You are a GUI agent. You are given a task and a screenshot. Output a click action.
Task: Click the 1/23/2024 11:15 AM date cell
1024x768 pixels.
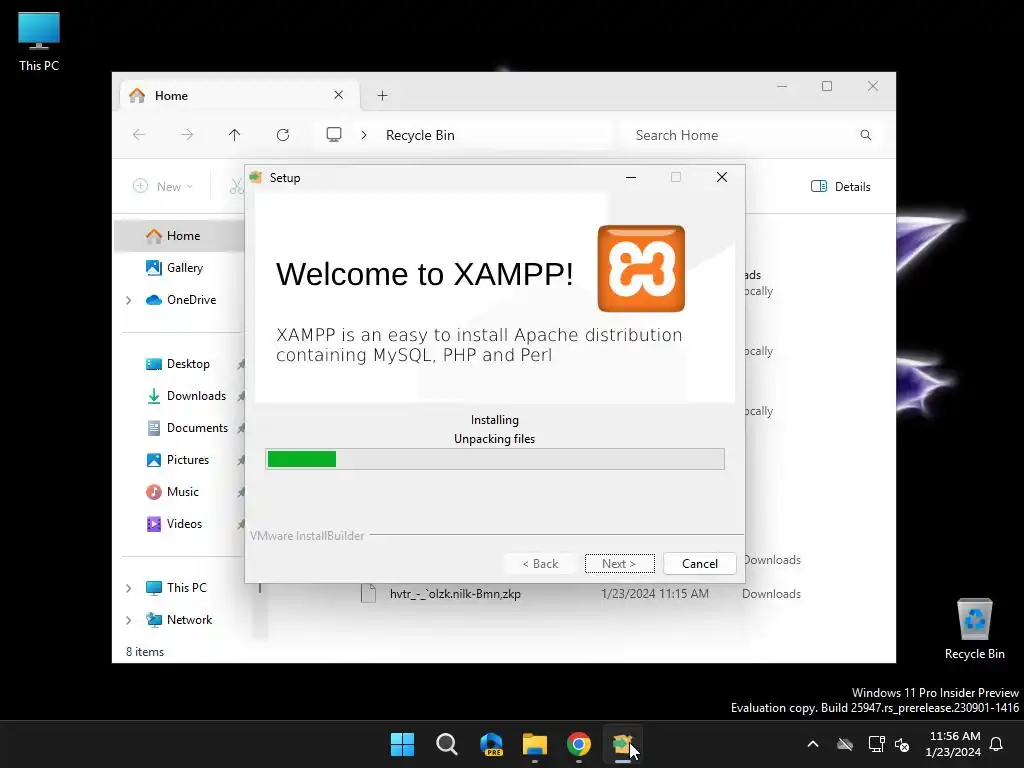(655, 594)
